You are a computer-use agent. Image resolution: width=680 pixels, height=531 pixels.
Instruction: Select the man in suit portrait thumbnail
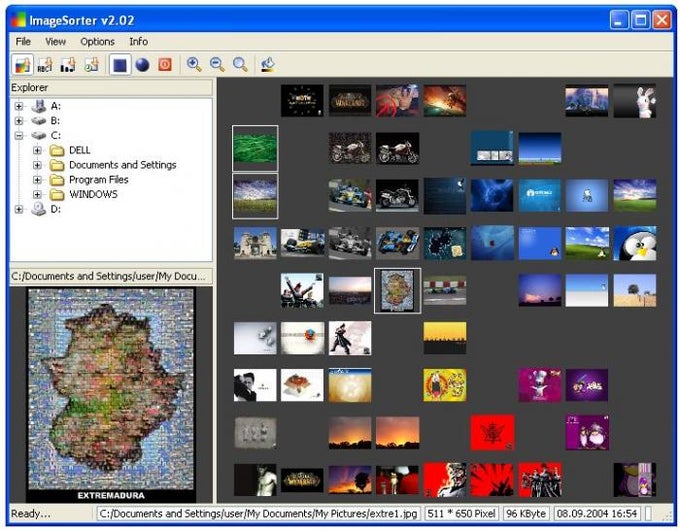click(x=255, y=385)
